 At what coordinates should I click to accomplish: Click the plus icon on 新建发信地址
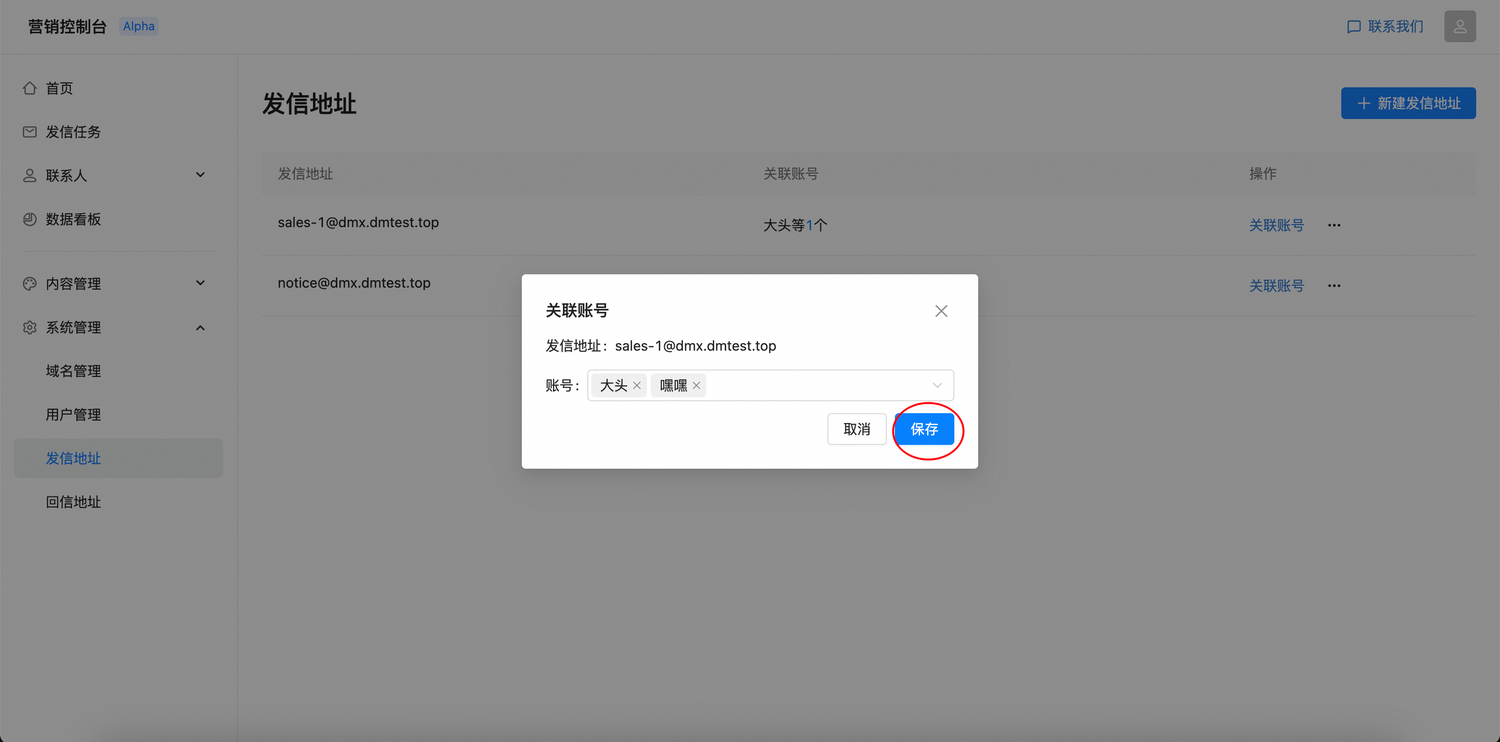click(1363, 103)
